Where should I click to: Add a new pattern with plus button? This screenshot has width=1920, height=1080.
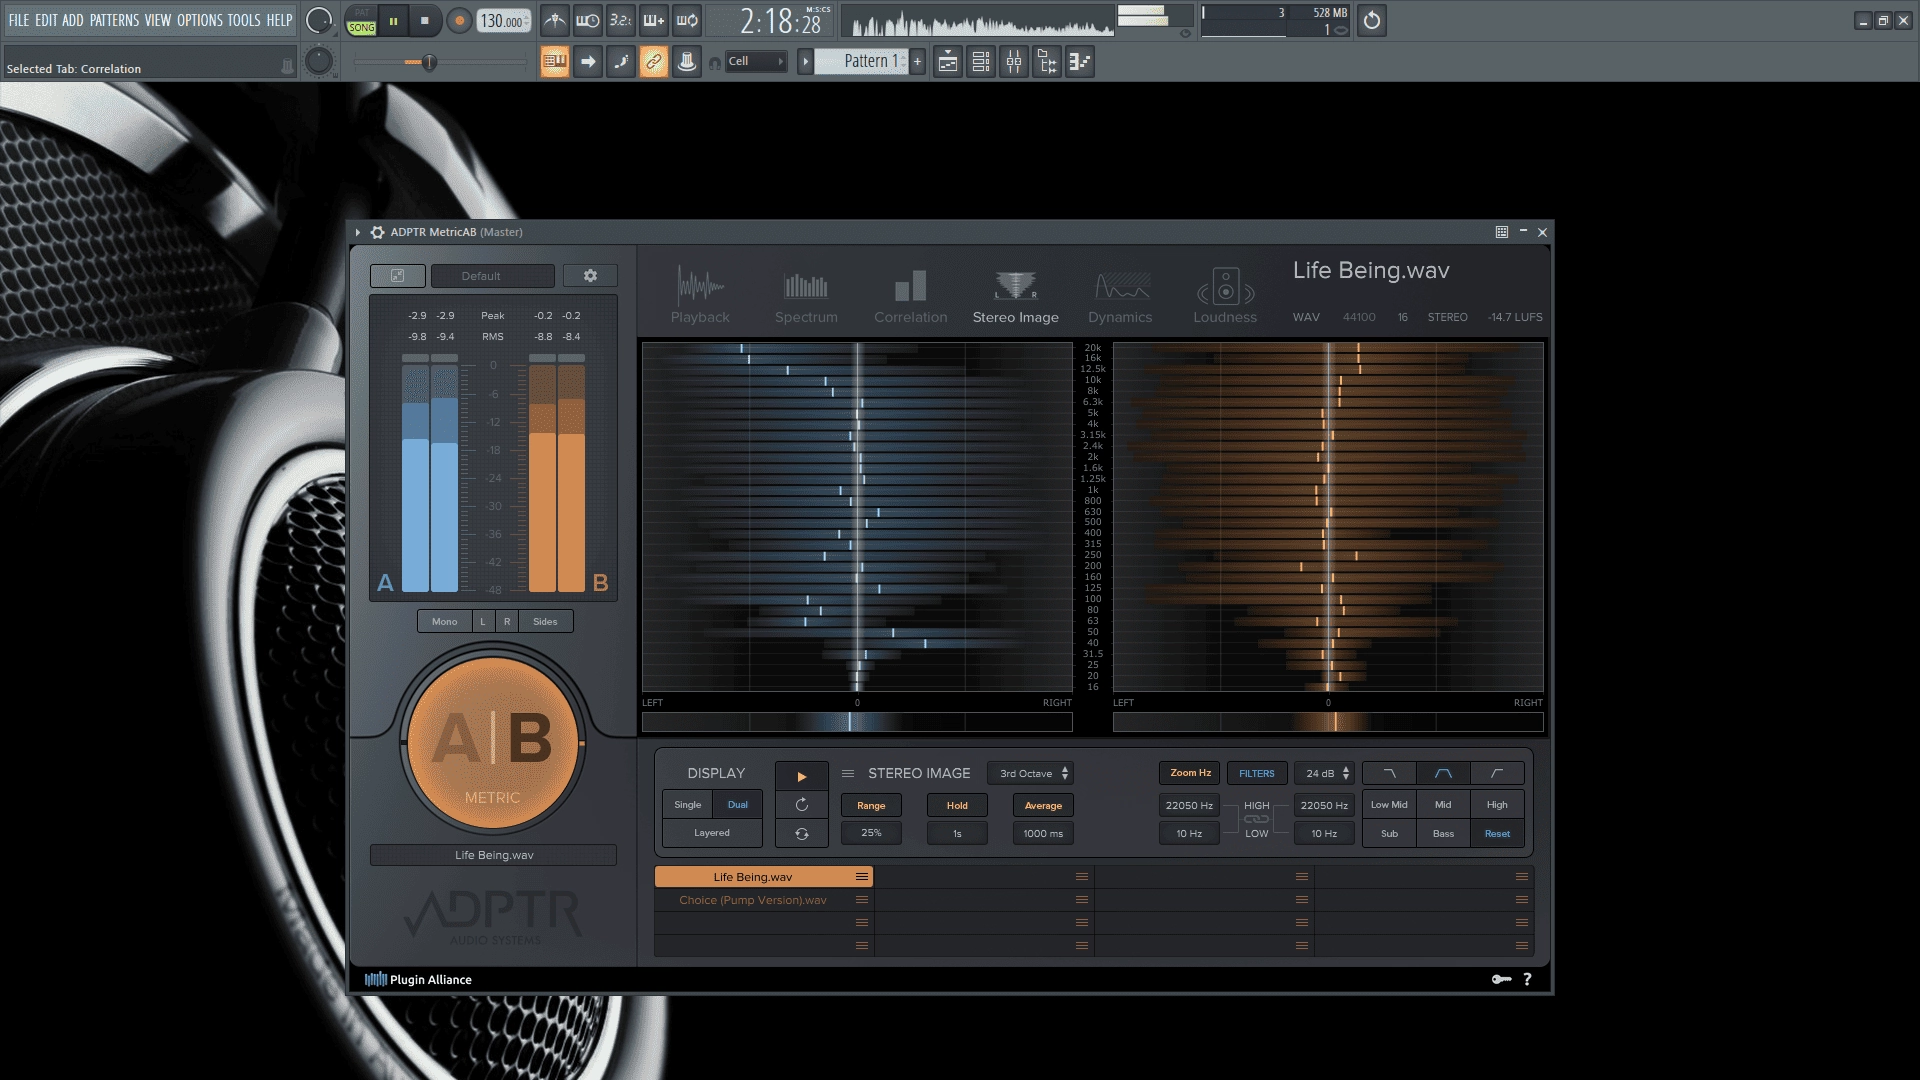(x=917, y=61)
